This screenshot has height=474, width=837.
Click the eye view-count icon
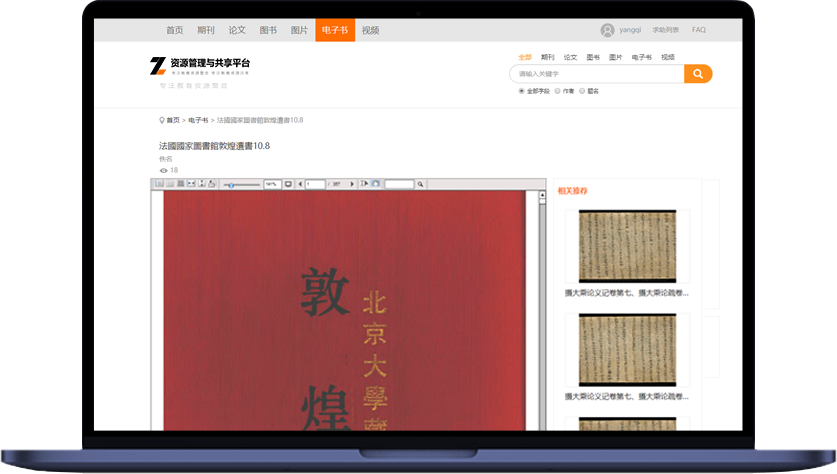click(163, 170)
